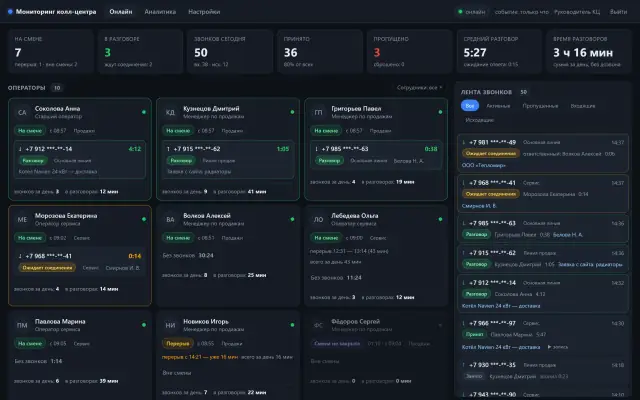Click the ВА avatar of Волков Алексей
The height and width of the screenshot is (400, 640).
click(x=170, y=219)
